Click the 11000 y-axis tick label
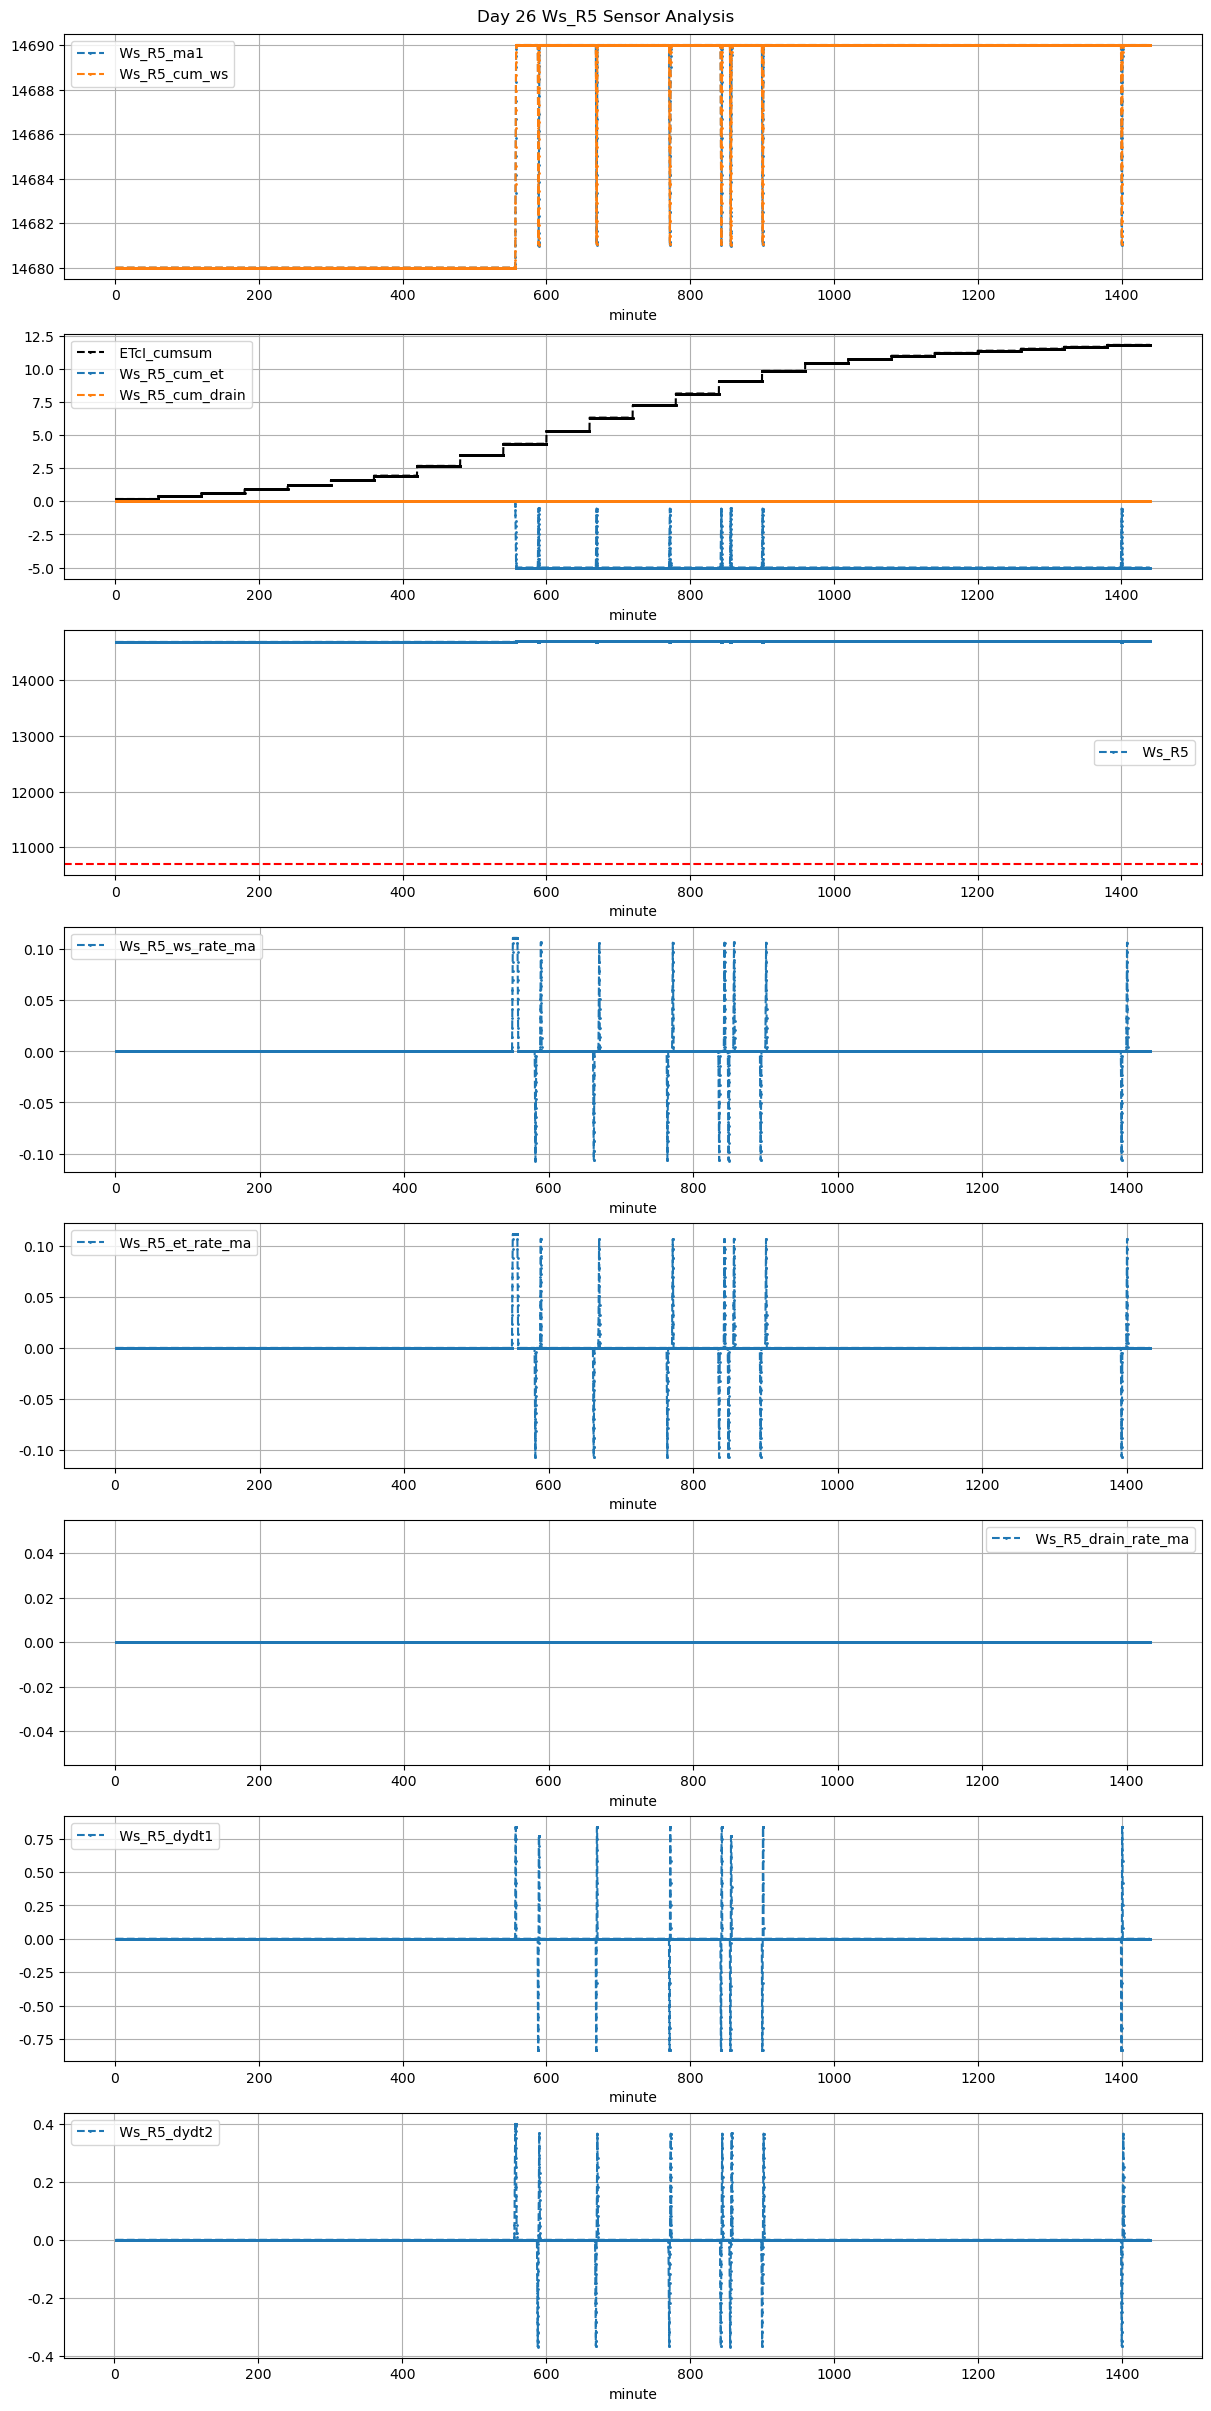1211x2411 pixels. tap(33, 848)
